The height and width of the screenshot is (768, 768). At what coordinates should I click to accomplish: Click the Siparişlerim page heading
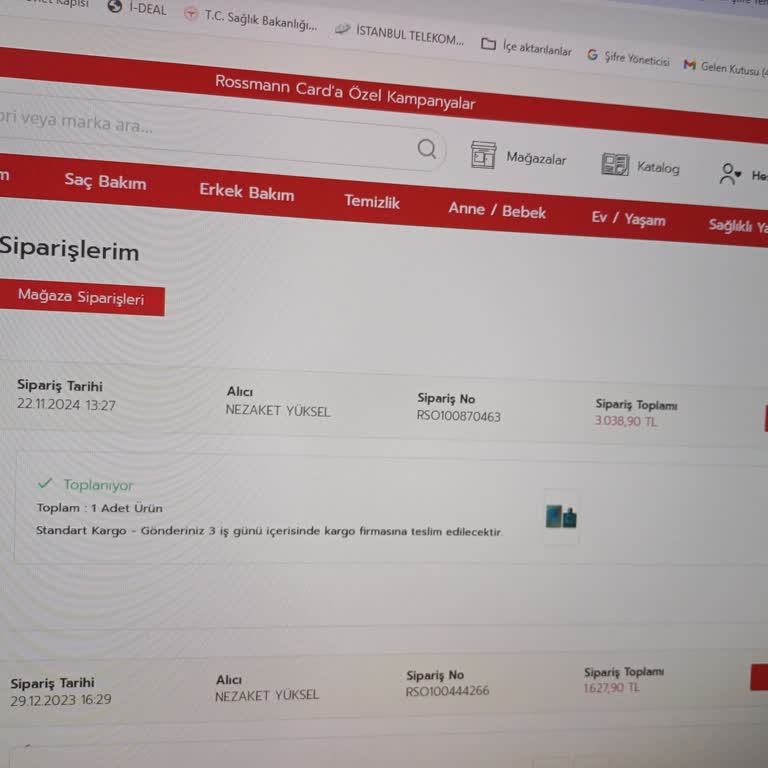69,249
